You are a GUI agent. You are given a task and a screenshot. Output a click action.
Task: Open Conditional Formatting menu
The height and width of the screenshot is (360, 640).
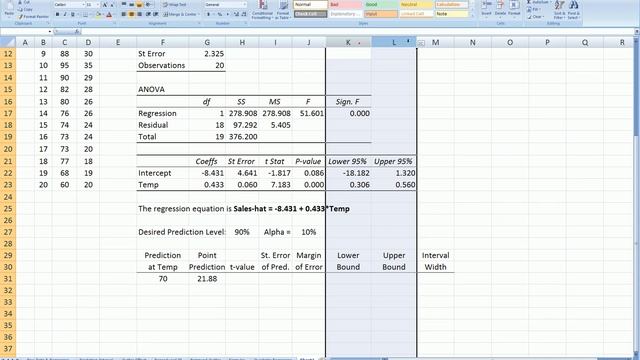(262, 10)
